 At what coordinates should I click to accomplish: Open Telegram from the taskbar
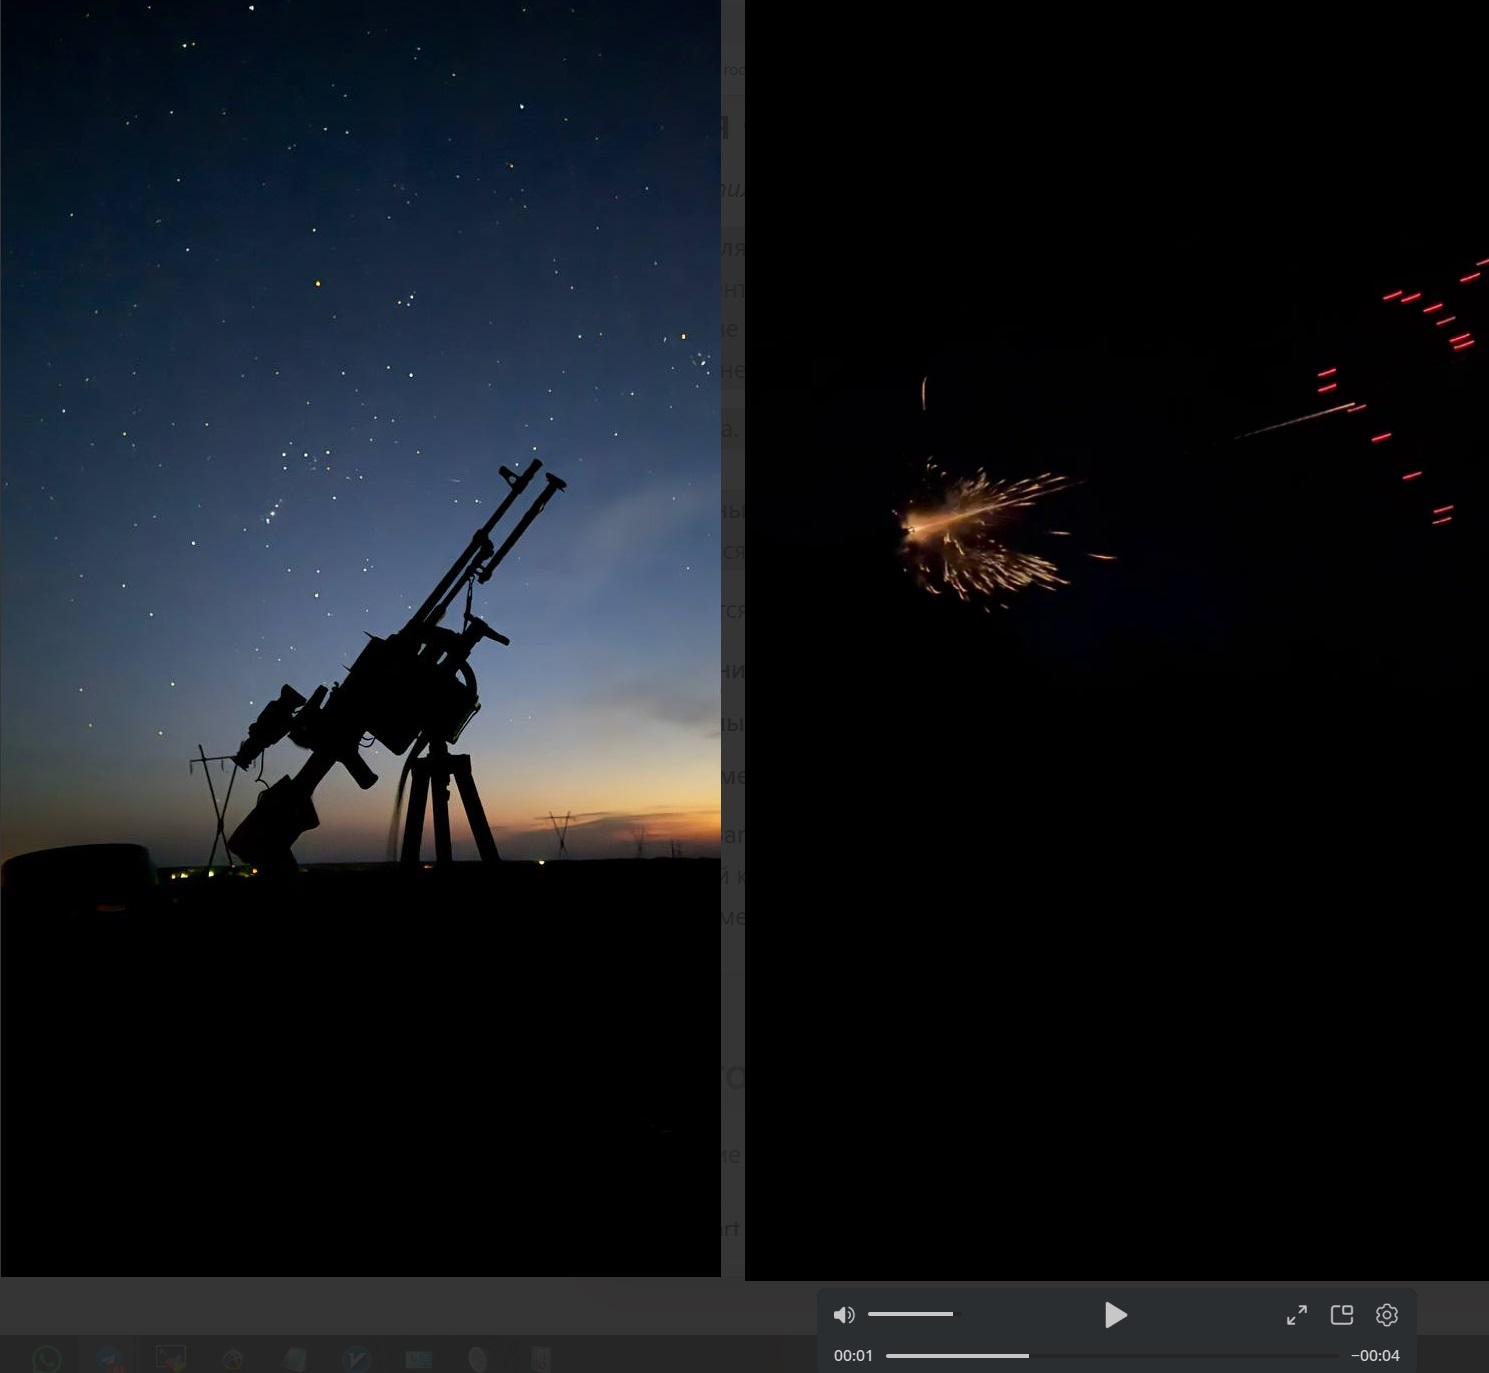(x=109, y=1359)
